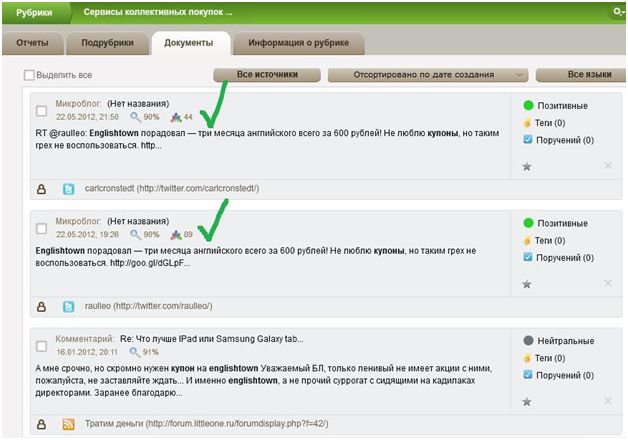Viewport: 628px width, 440px height.
Task: Click assignments icon on the raulleo post
Action: pyautogui.click(x=528, y=257)
